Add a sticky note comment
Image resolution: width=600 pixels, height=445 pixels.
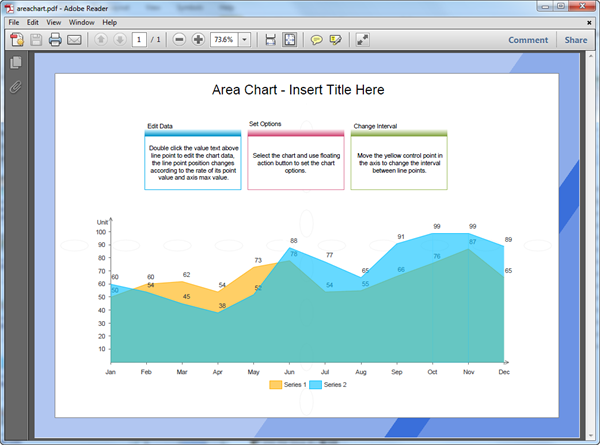[x=316, y=40]
